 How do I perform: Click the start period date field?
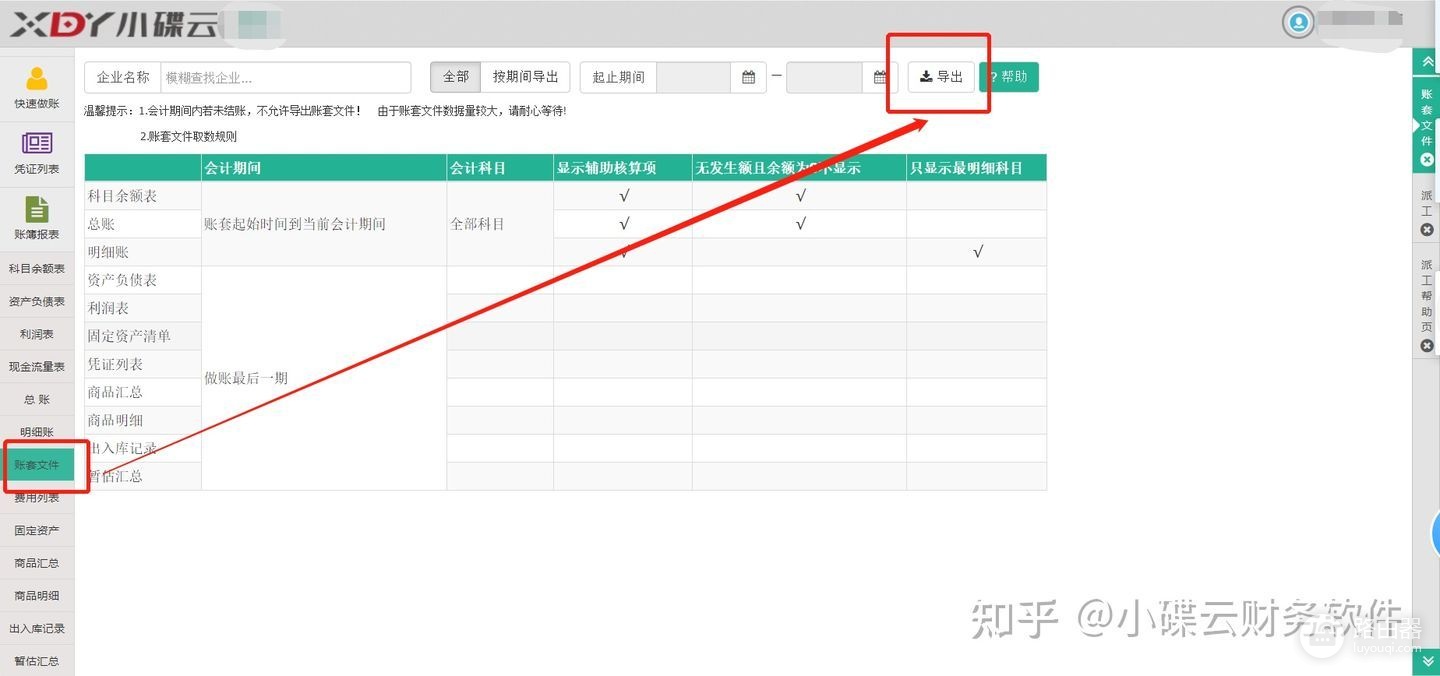tap(694, 77)
